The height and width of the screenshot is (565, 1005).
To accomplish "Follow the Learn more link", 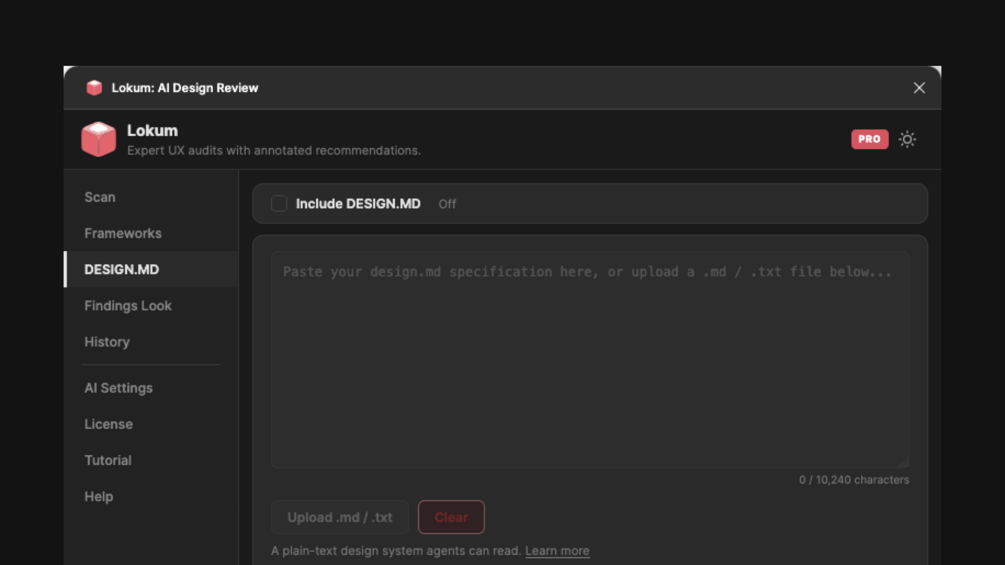I will tap(557, 551).
